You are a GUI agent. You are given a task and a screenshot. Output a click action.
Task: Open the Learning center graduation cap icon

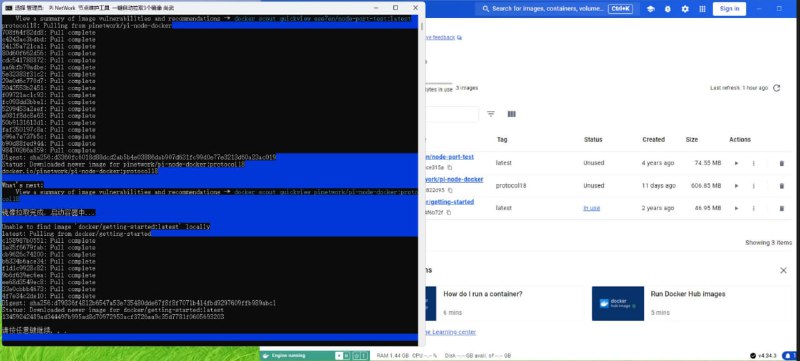point(651,9)
